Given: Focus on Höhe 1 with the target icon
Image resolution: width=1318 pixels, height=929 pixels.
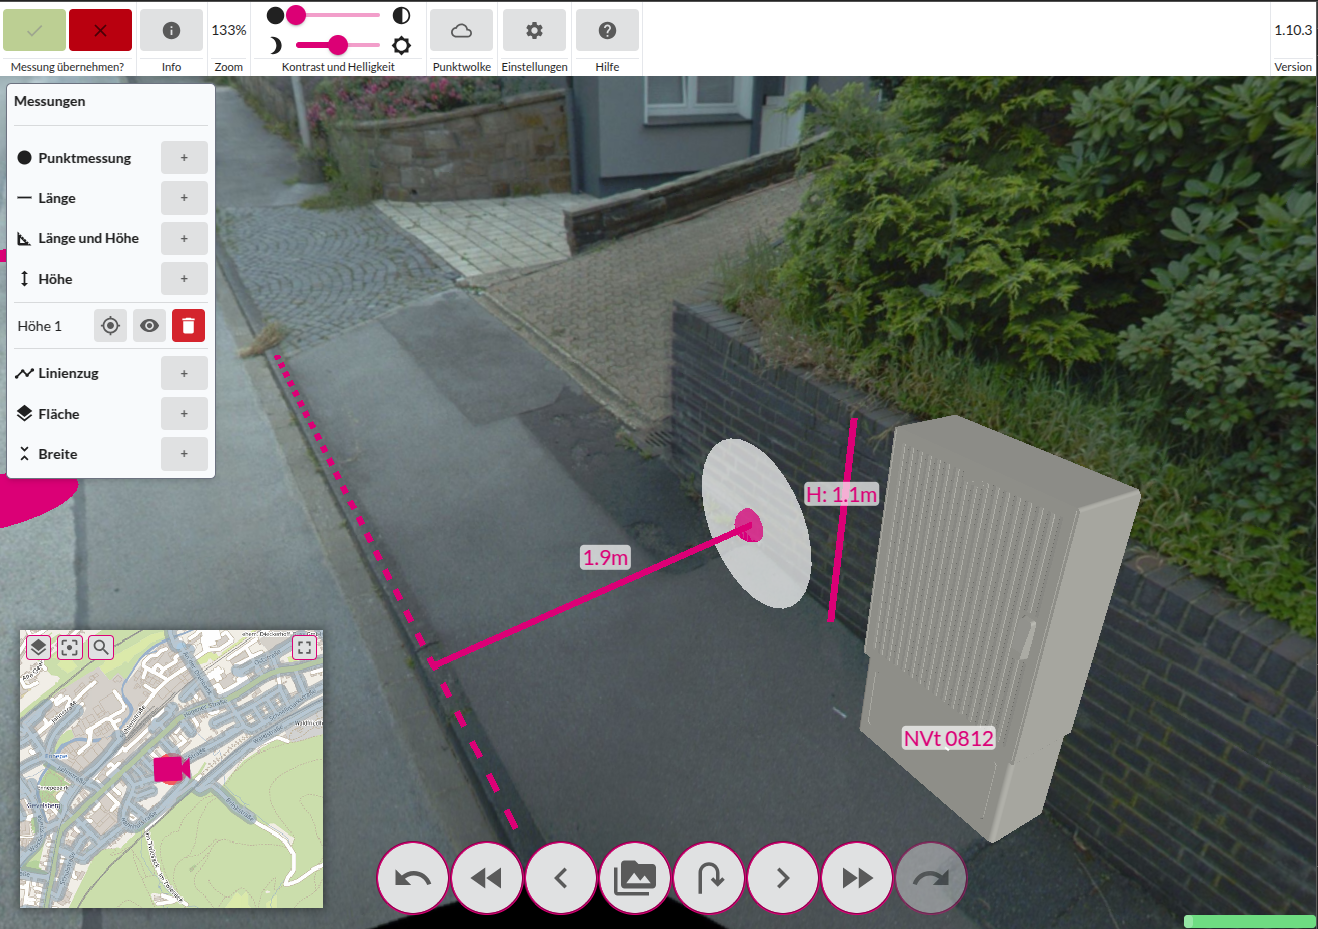Looking at the screenshot, I should tap(111, 326).
